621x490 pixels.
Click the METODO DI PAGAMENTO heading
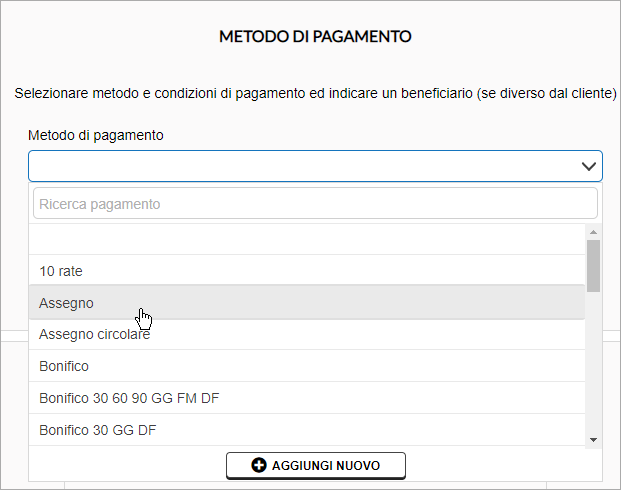tap(315, 36)
